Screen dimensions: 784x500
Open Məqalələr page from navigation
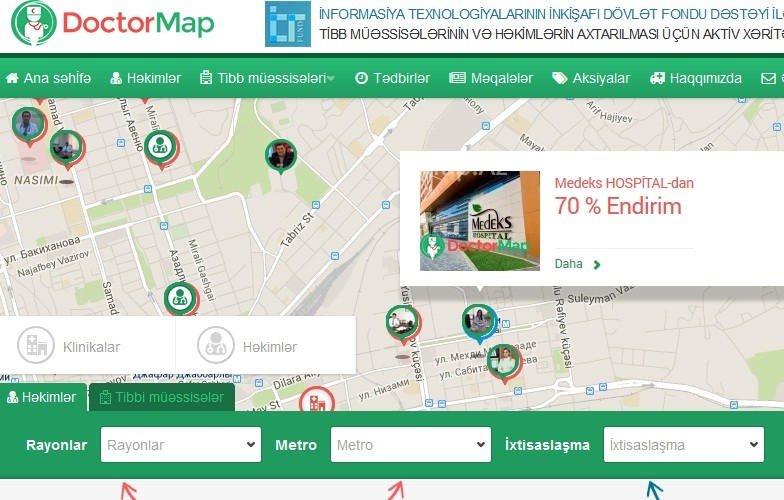click(x=491, y=78)
